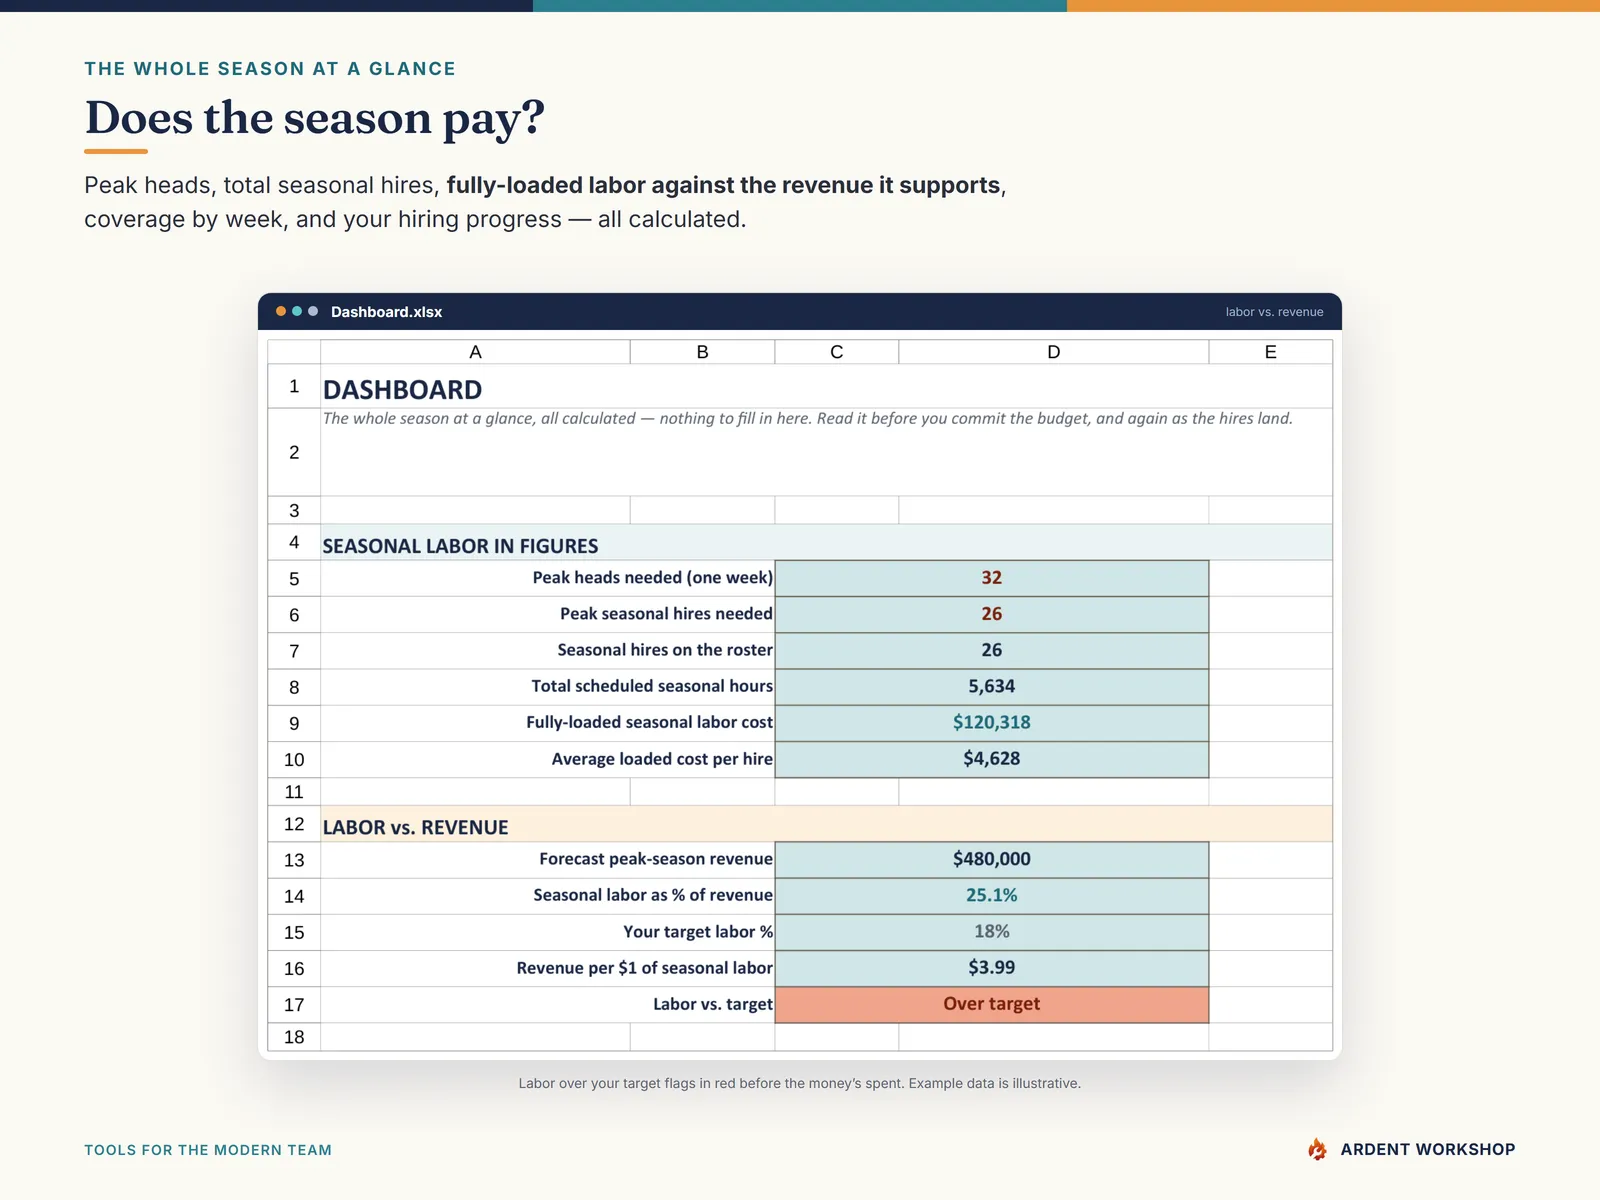Image resolution: width=1600 pixels, height=1200 pixels.
Task: Click the $480,000 forecast revenue cell
Action: (991, 859)
